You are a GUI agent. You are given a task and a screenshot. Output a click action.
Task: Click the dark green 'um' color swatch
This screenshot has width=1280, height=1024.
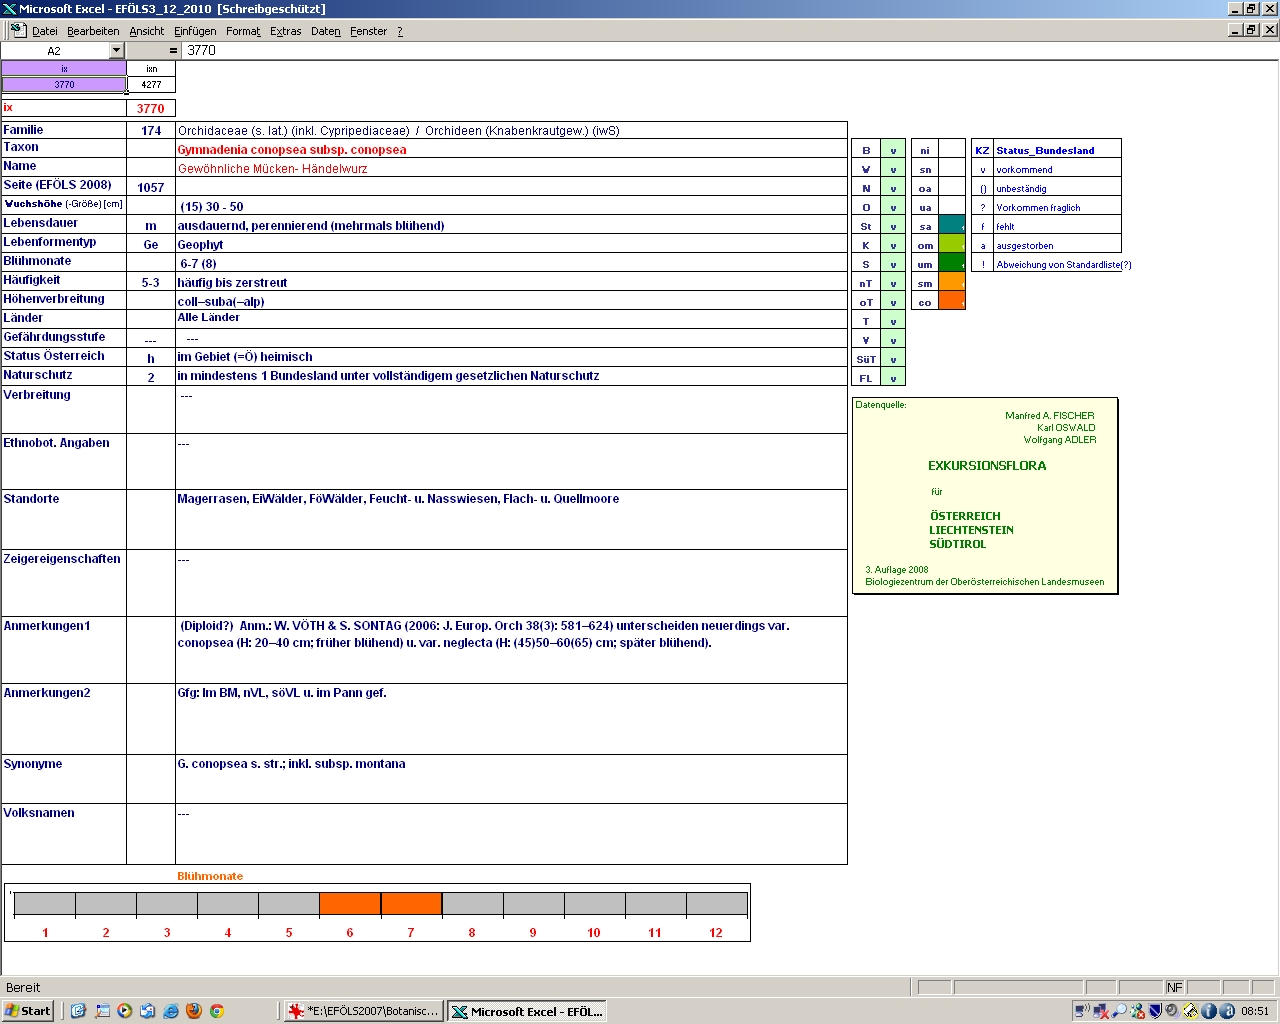click(952, 264)
